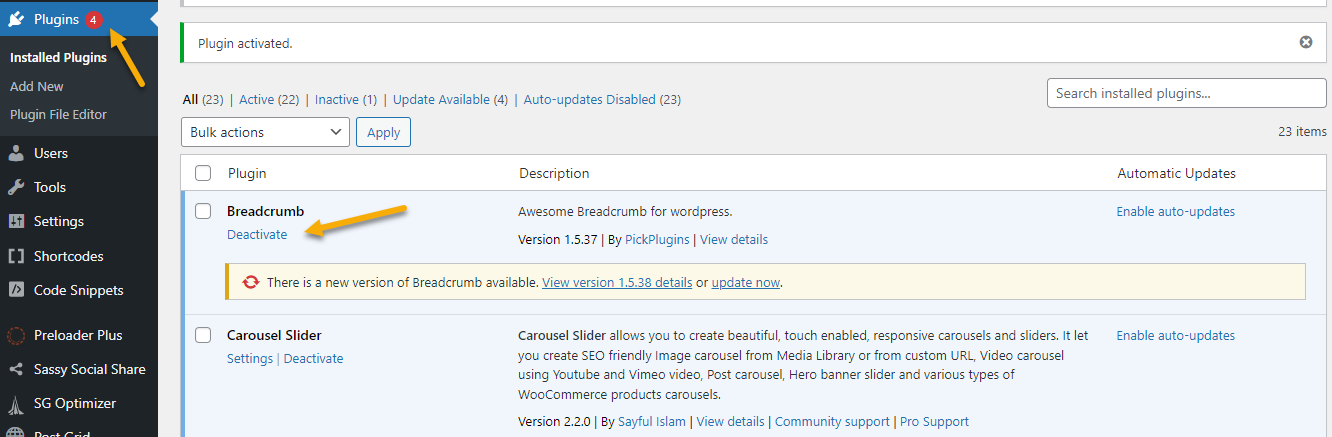The height and width of the screenshot is (437, 1332).
Task: Toggle the select-all plugins checkbox
Action: pyautogui.click(x=203, y=173)
